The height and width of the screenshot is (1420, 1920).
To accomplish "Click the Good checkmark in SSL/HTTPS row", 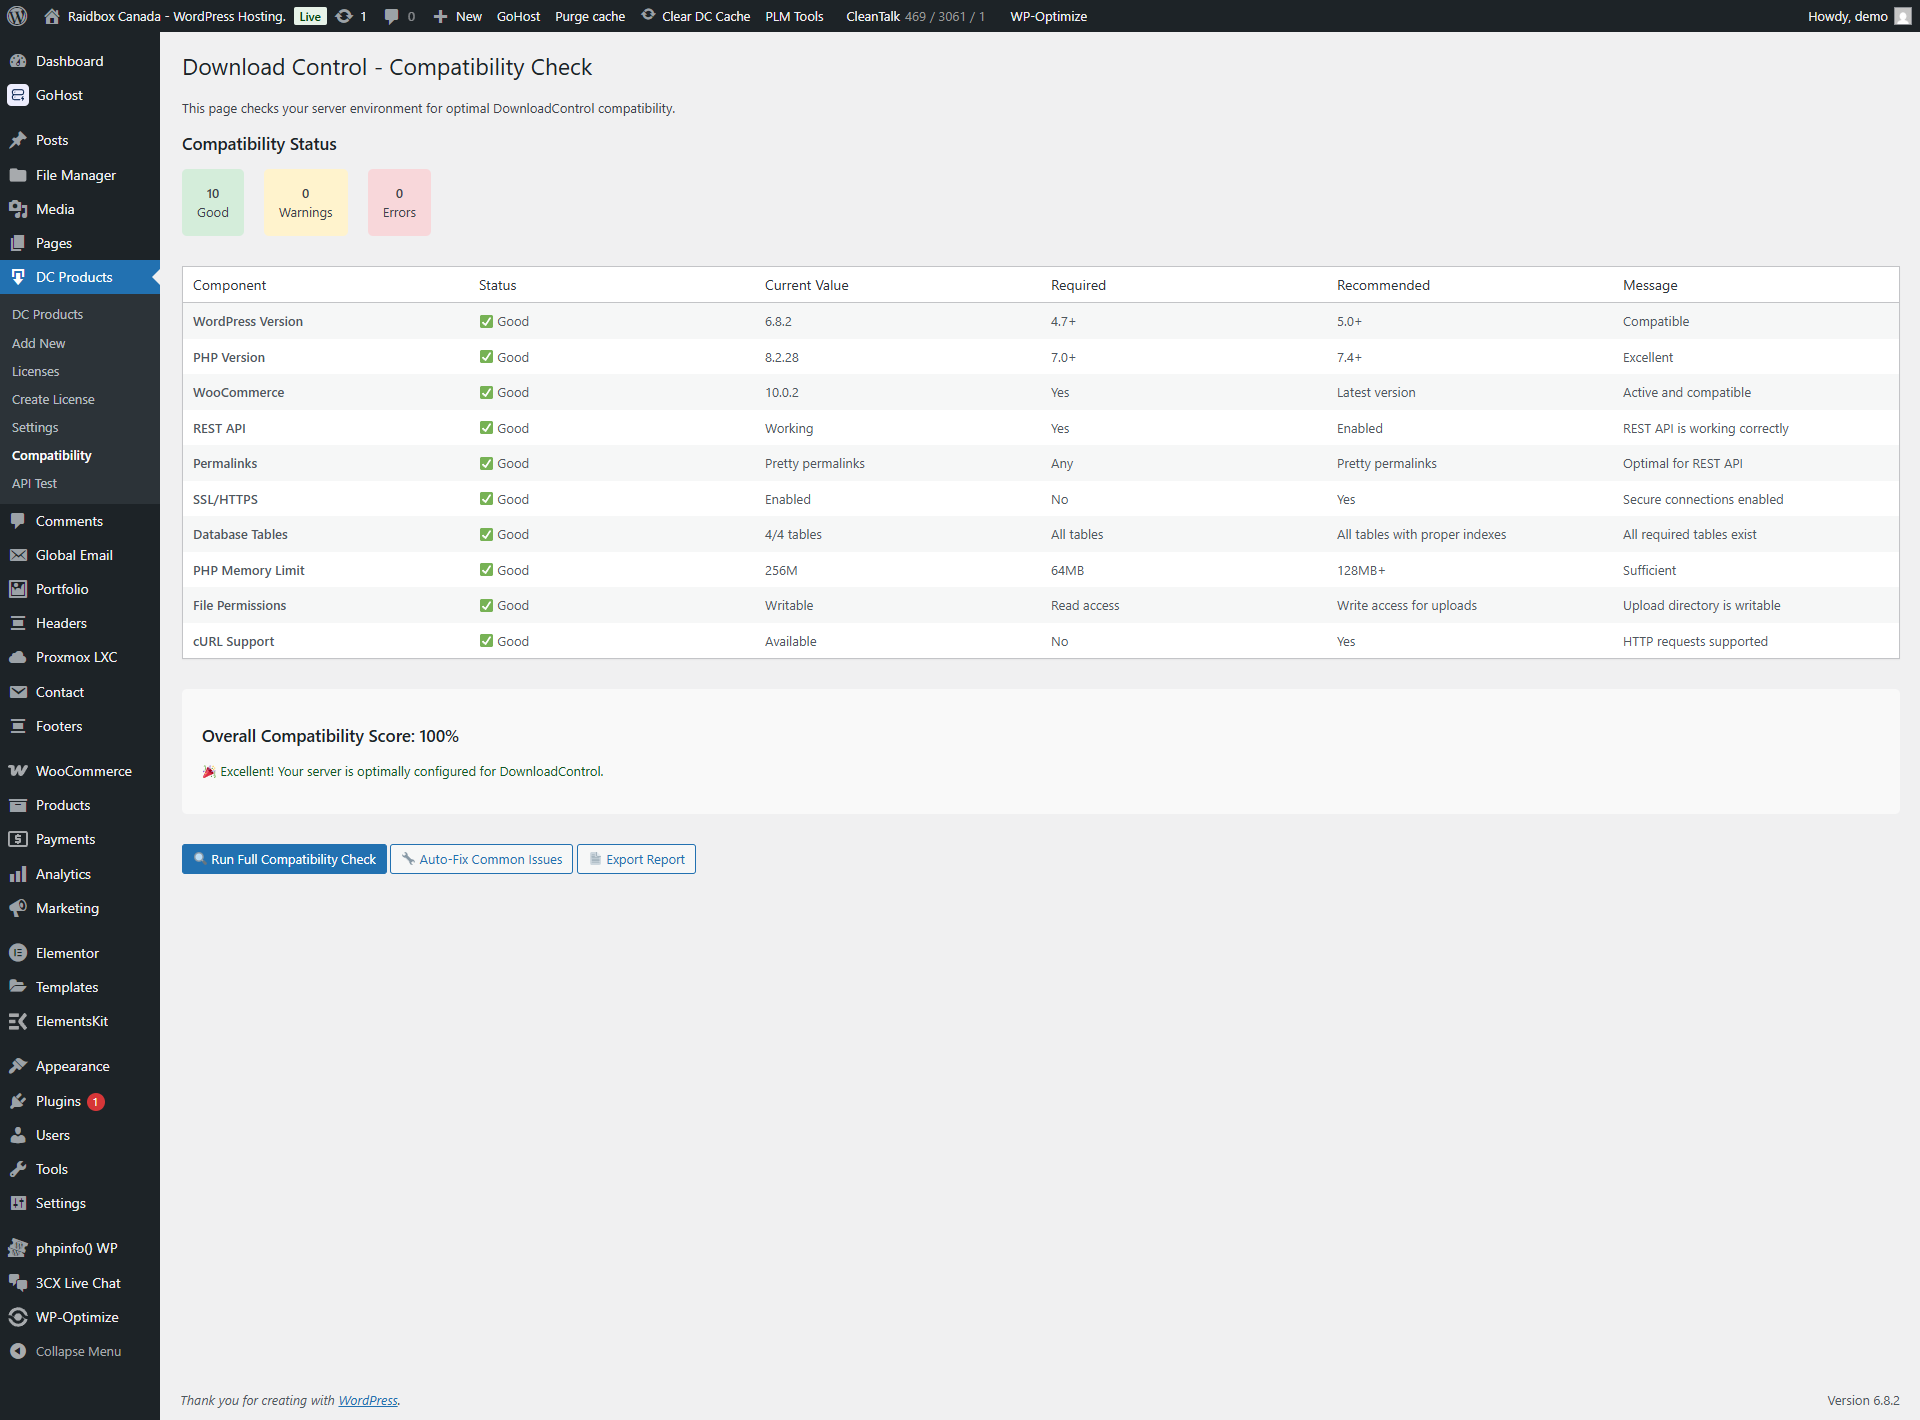I will 486,499.
